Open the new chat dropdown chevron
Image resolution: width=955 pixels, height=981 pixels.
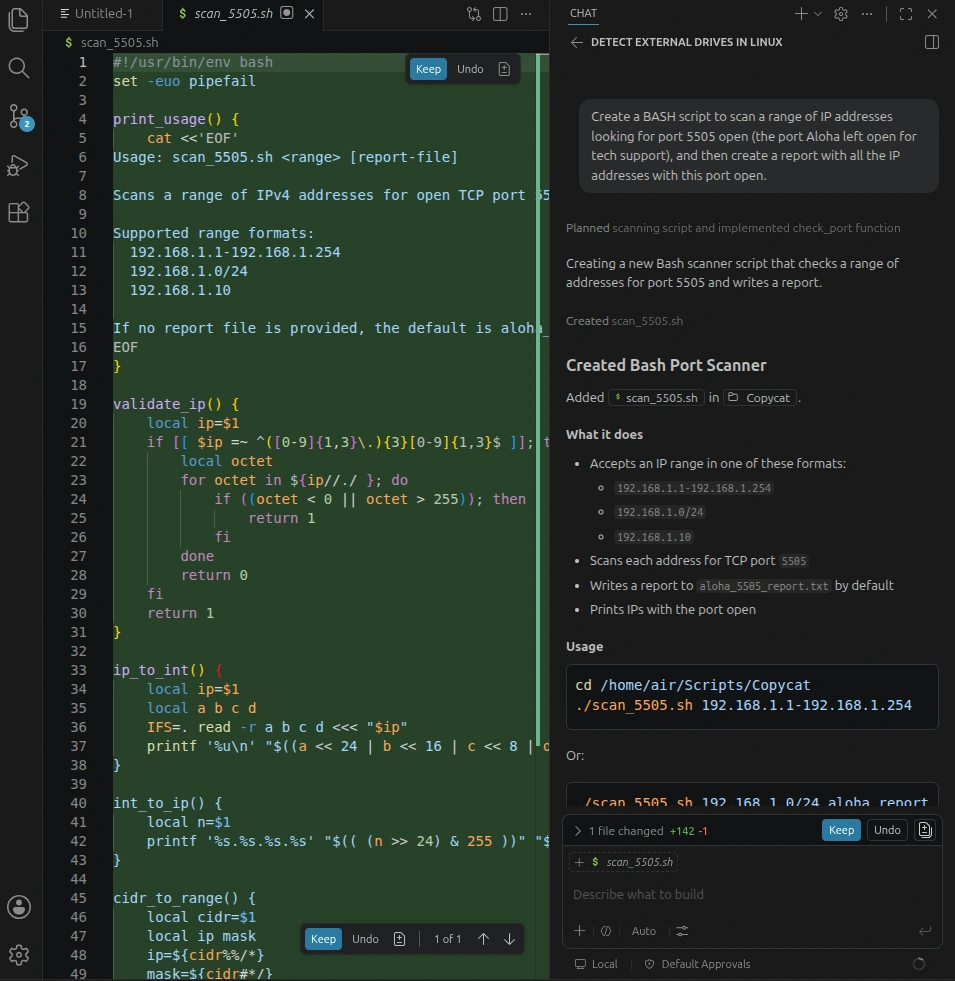click(817, 14)
